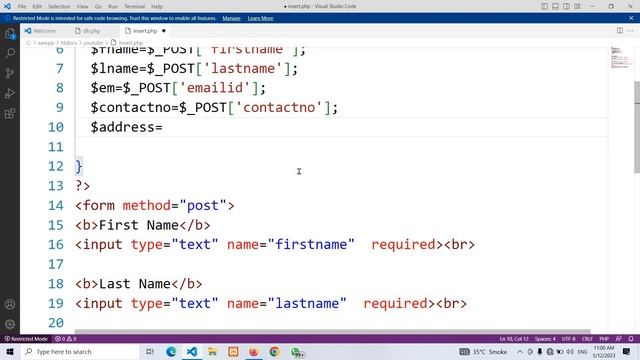
Task: Change line ending via CRLF indicator
Action: tap(587, 339)
